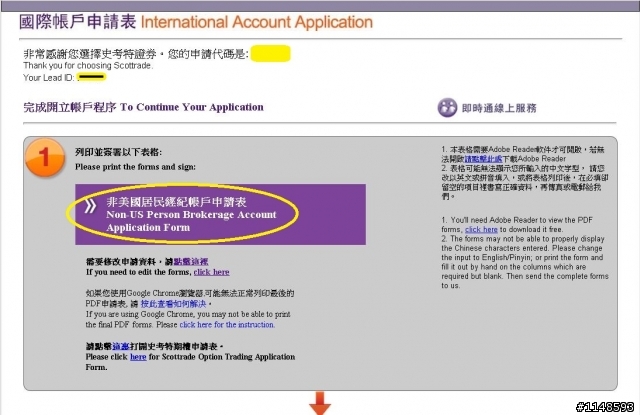
Task: Click the 'To Continue Your Application' heading
Action: [191, 107]
